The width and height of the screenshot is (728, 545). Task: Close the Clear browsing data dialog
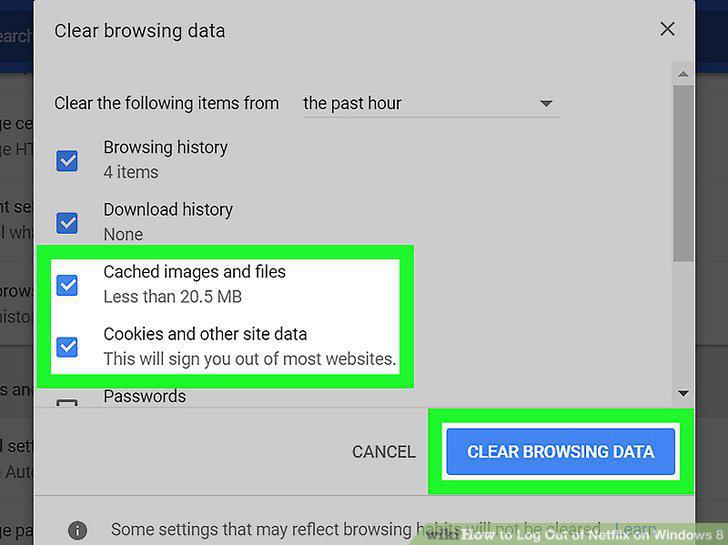[x=667, y=29]
